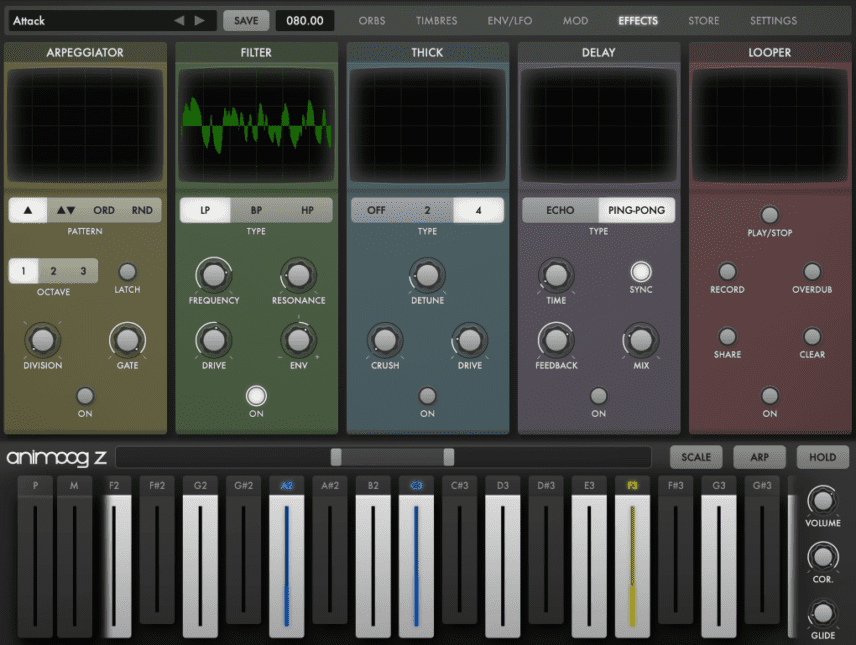Image resolution: width=856 pixels, height=645 pixels.
Task: Click the Thick Crush knob
Action: (x=385, y=340)
